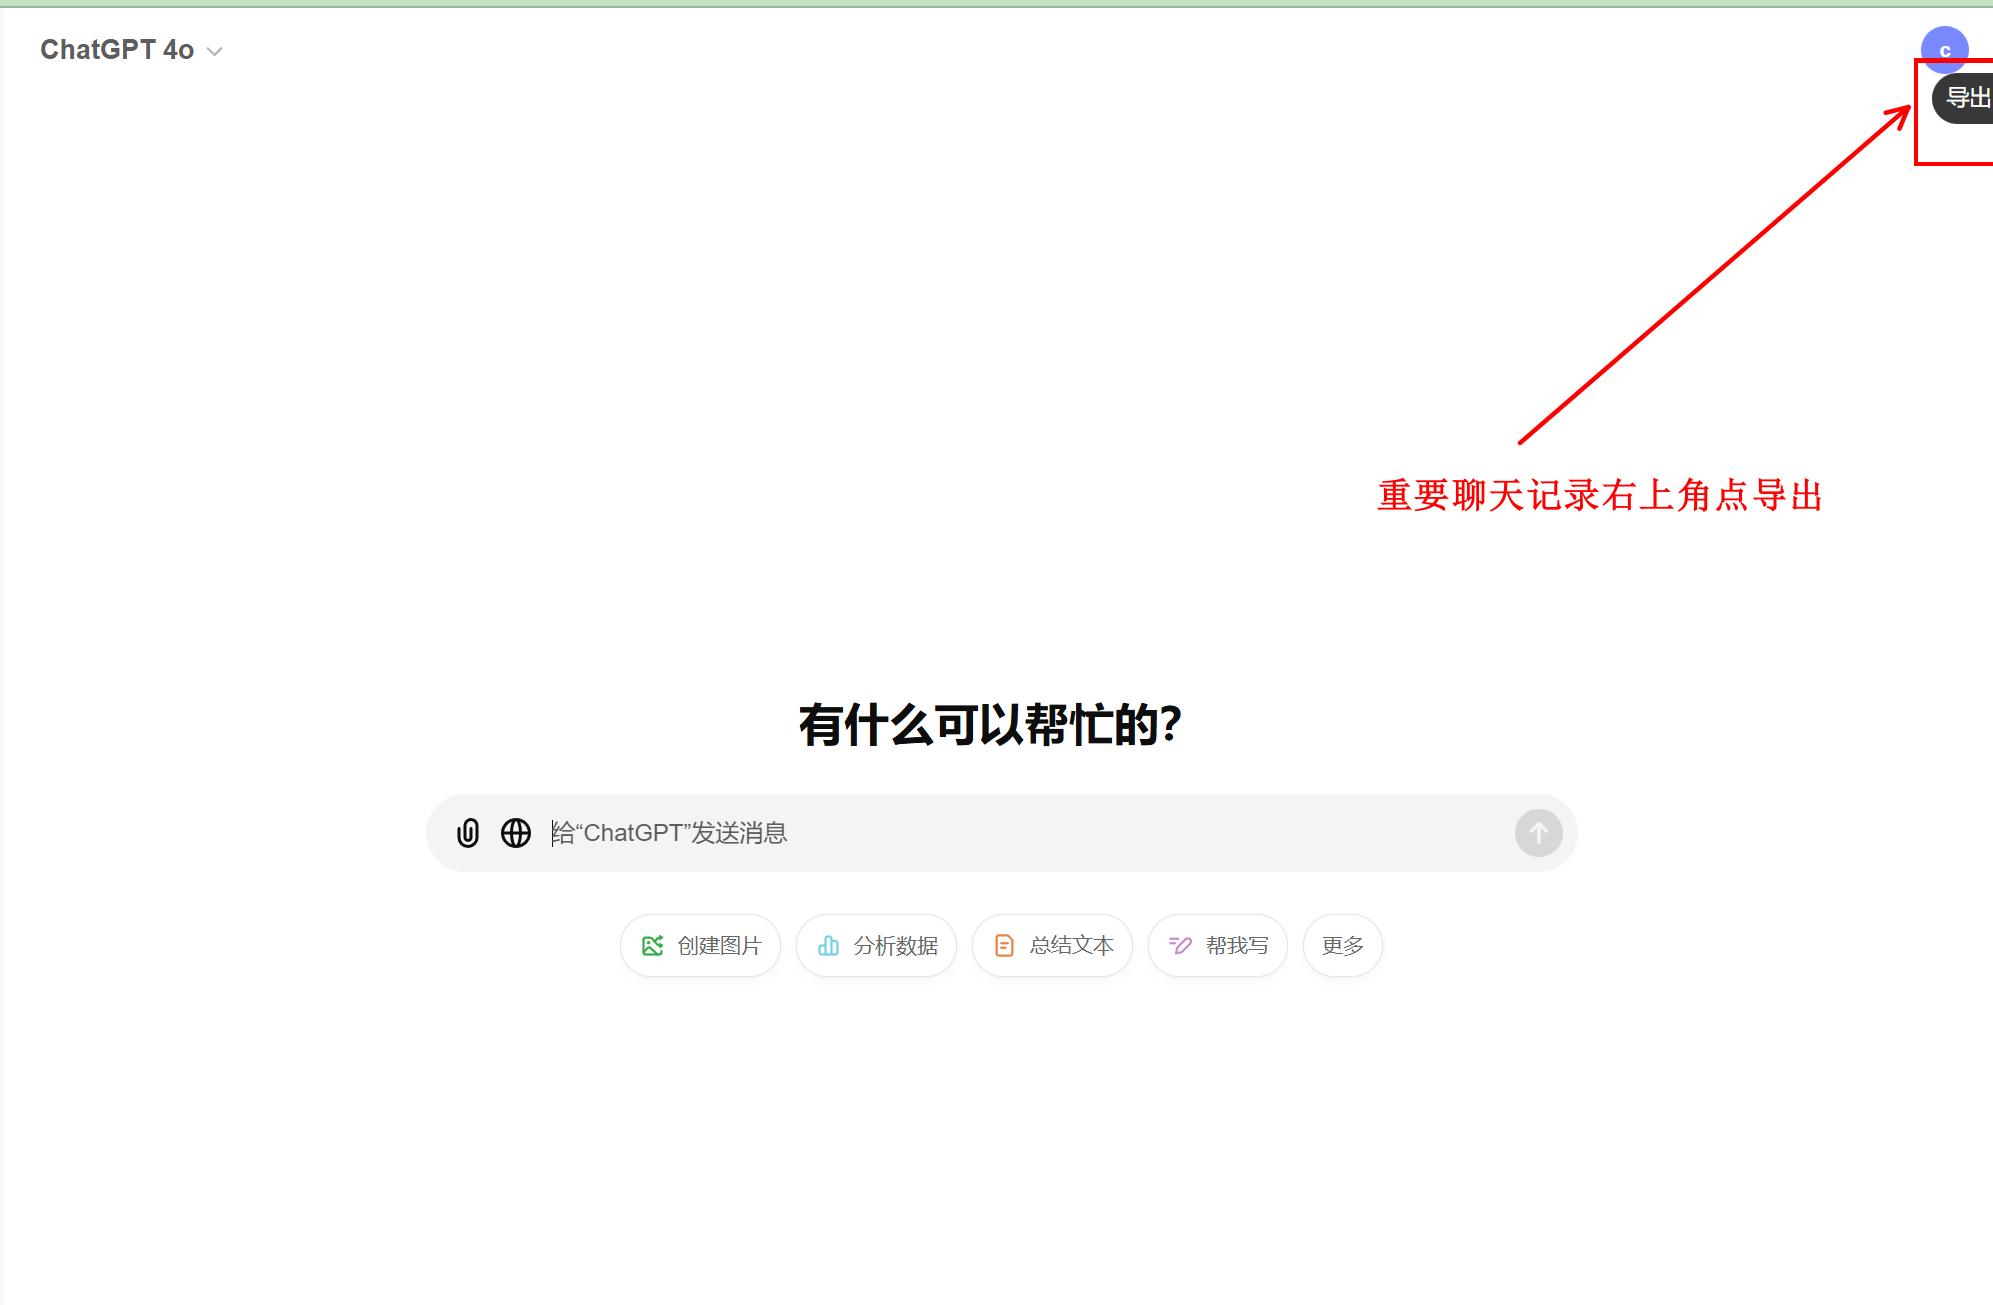Choose the 分析数据 suggestion chip
The width and height of the screenshot is (1993, 1305).
[895, 945]
